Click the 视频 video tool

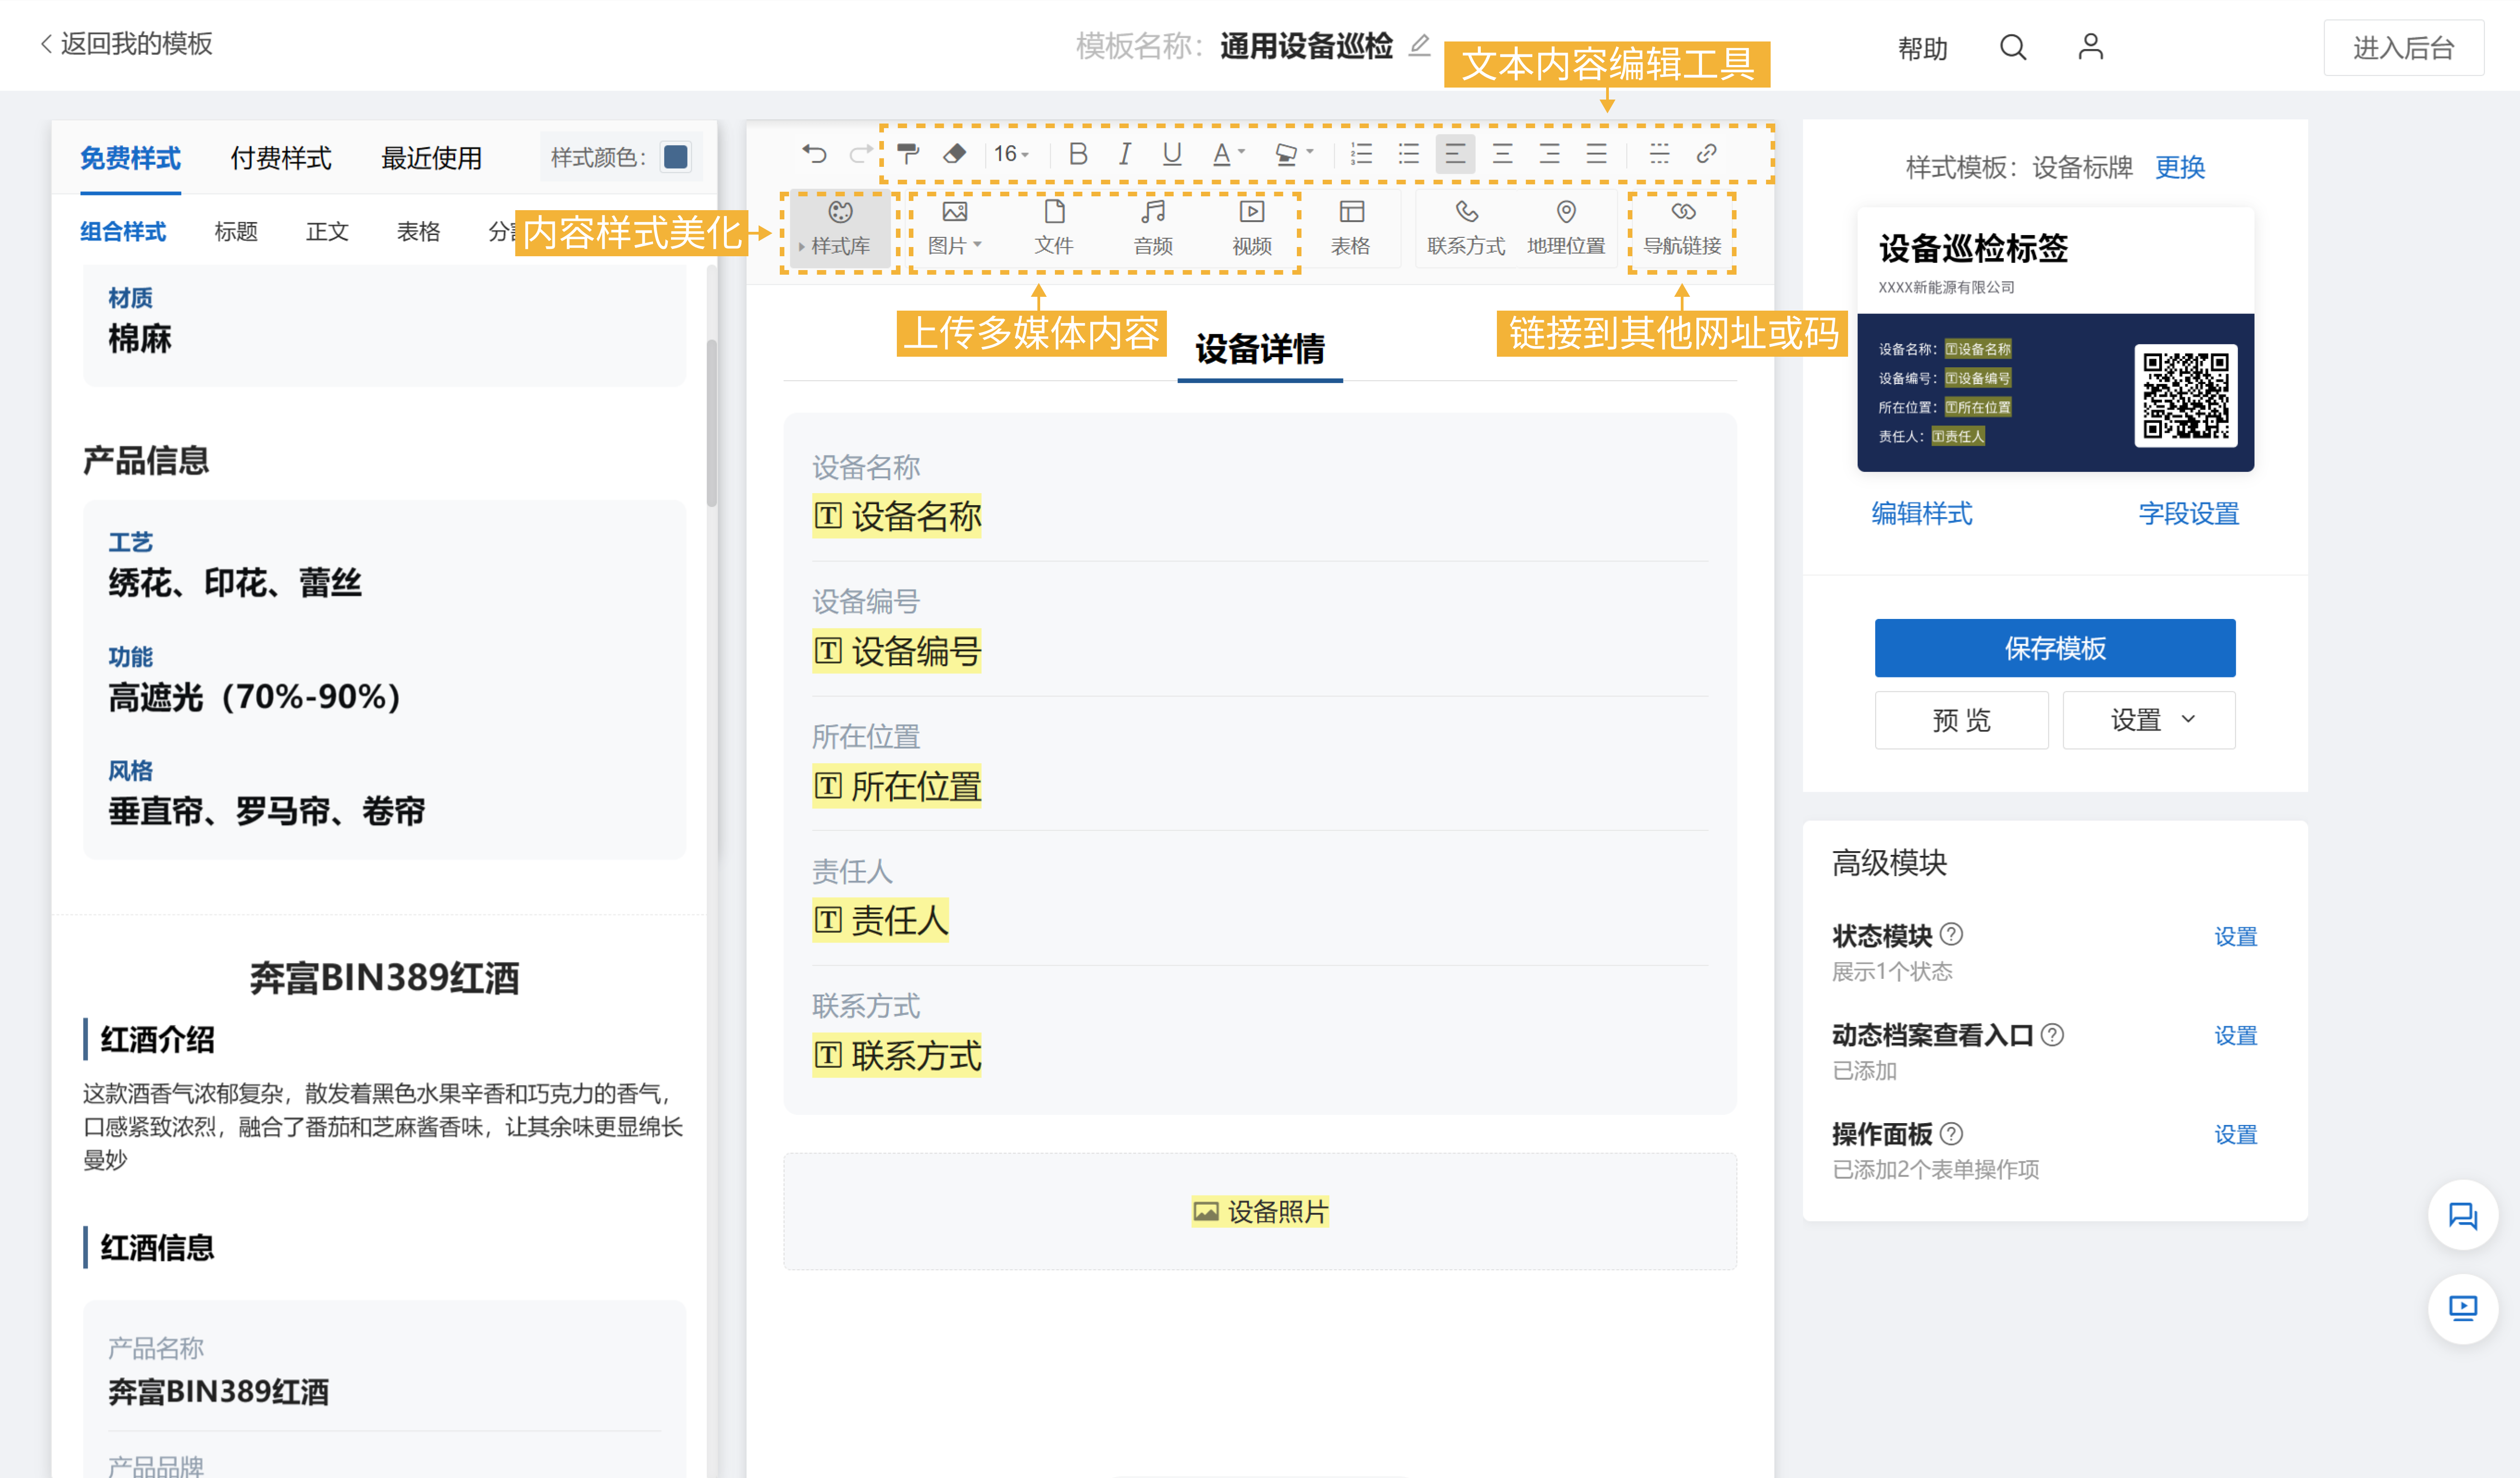1252,228
